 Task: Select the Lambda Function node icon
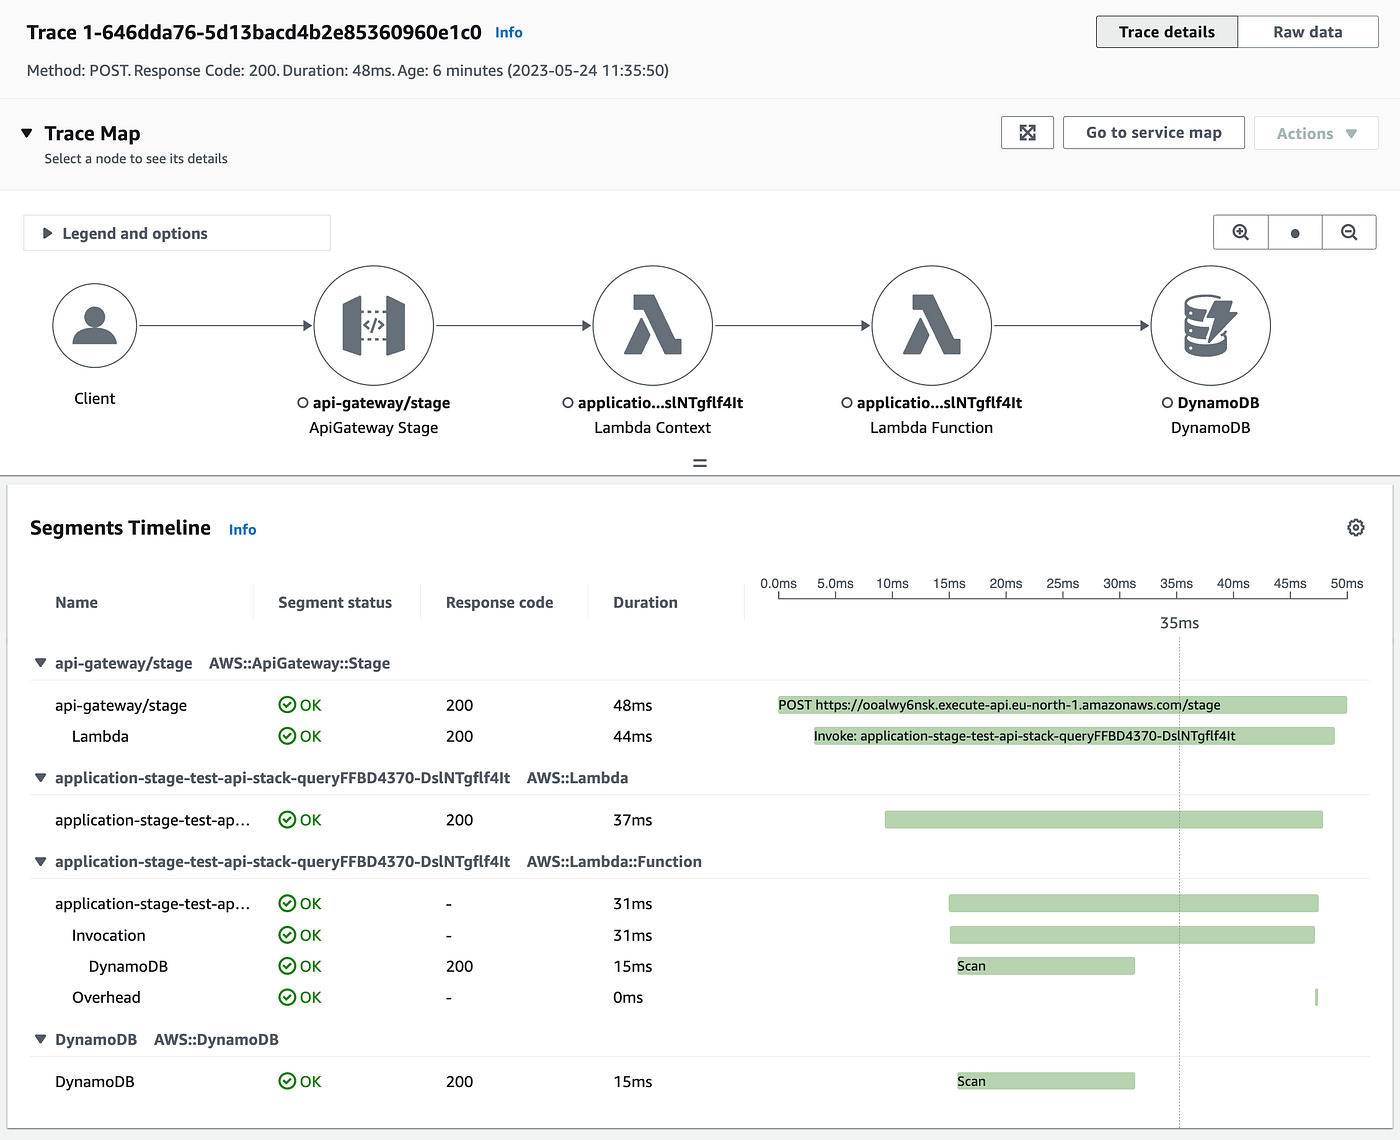[932, 326]
